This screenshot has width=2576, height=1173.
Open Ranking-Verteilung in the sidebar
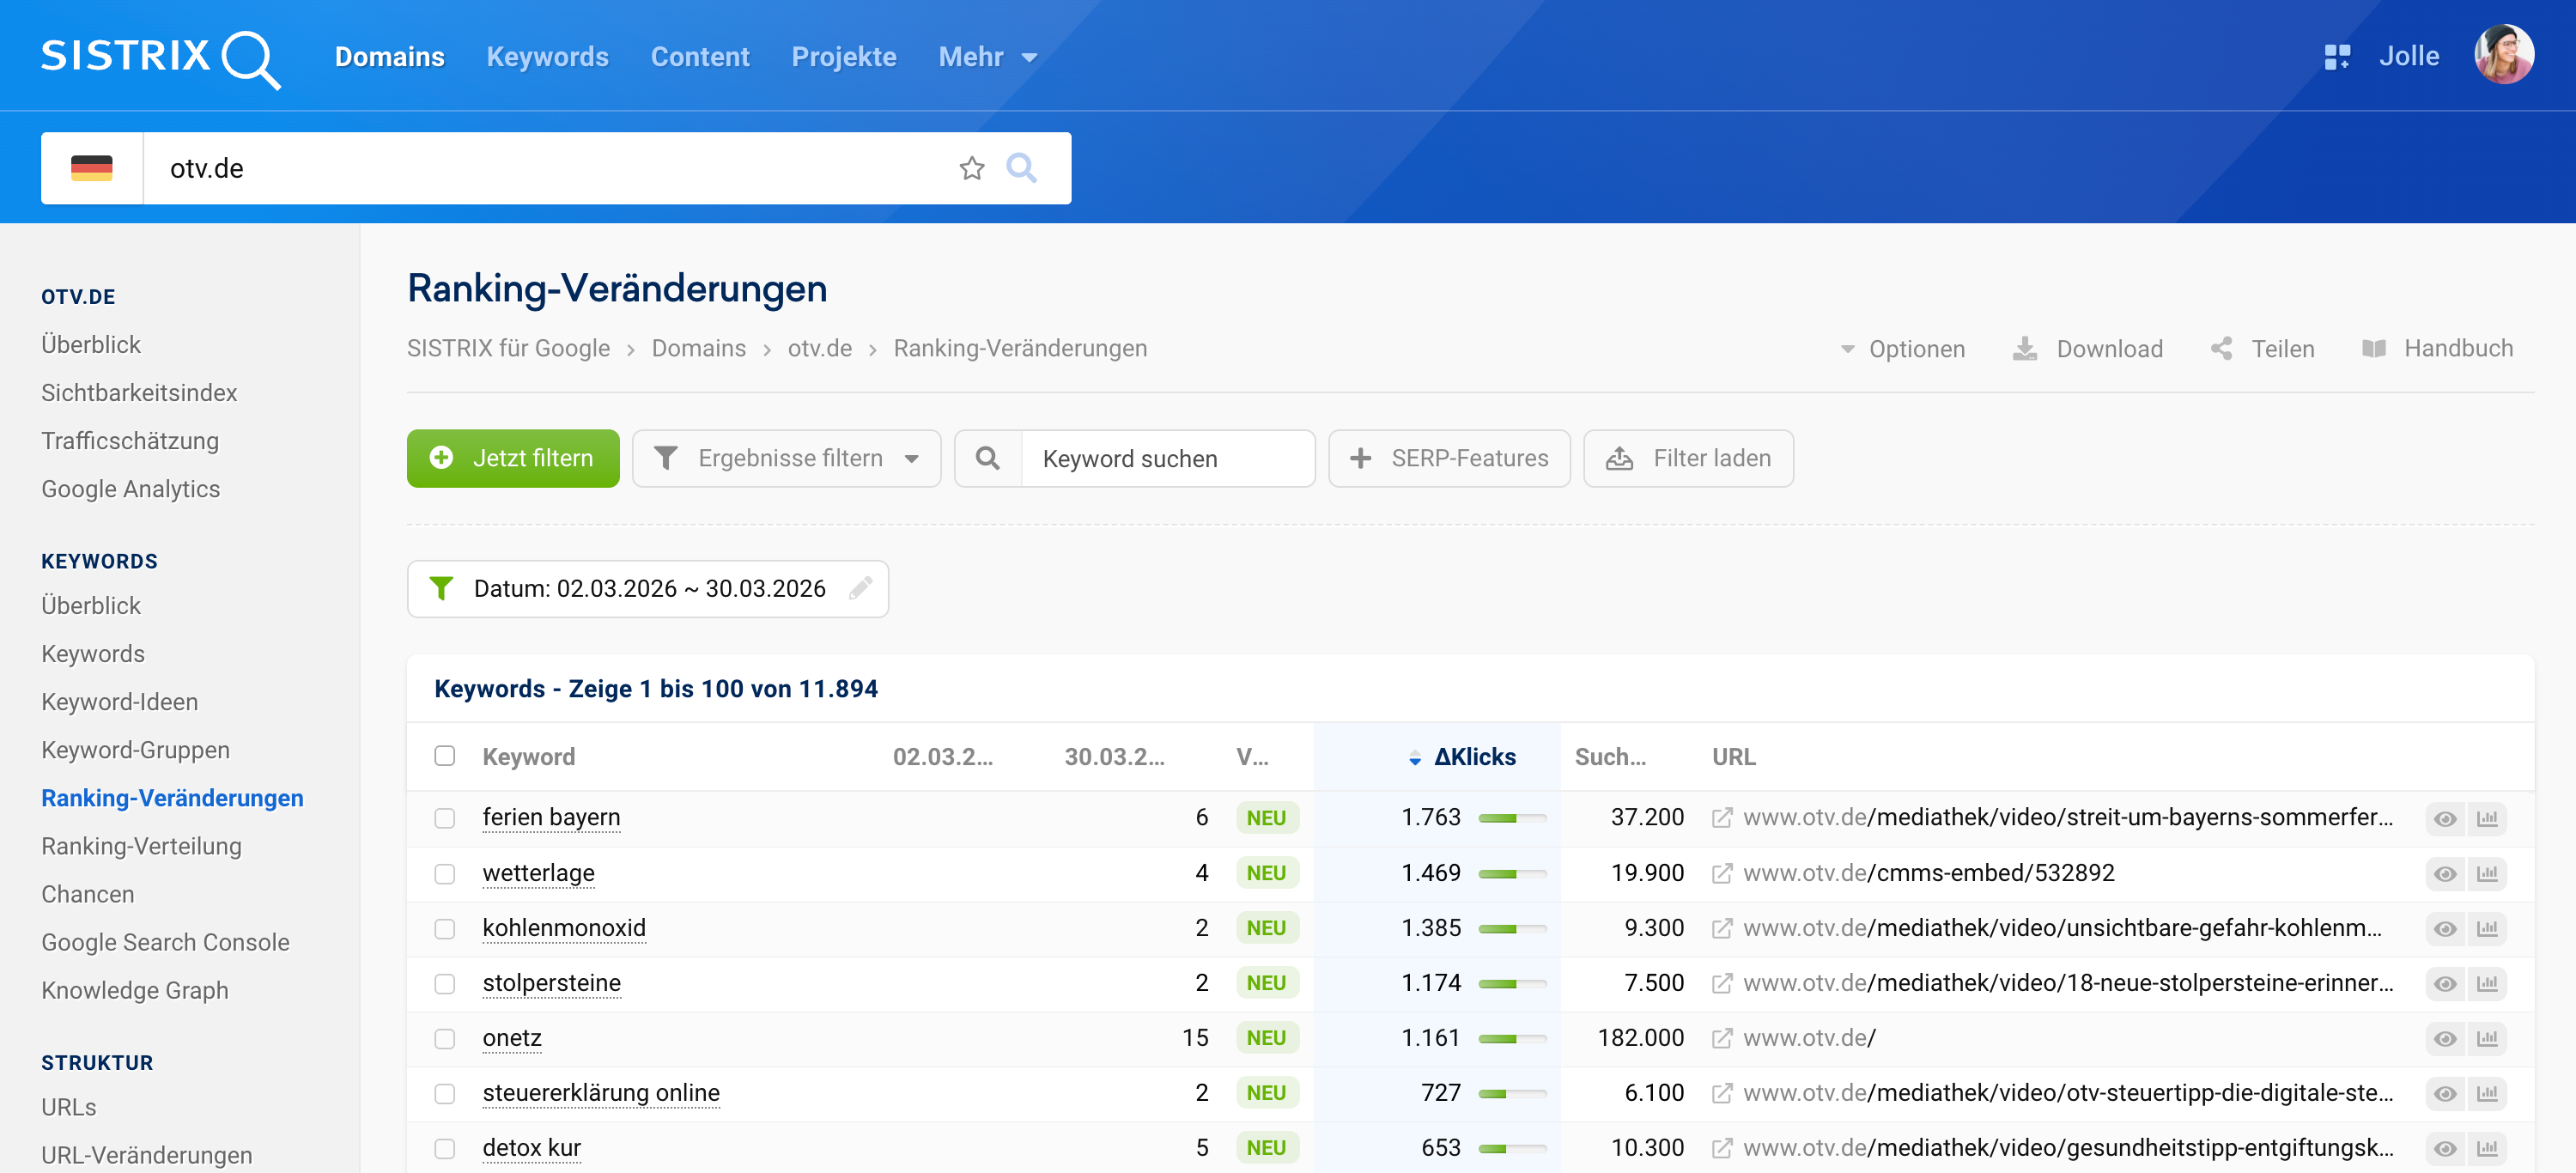click(x=141, y=846)
